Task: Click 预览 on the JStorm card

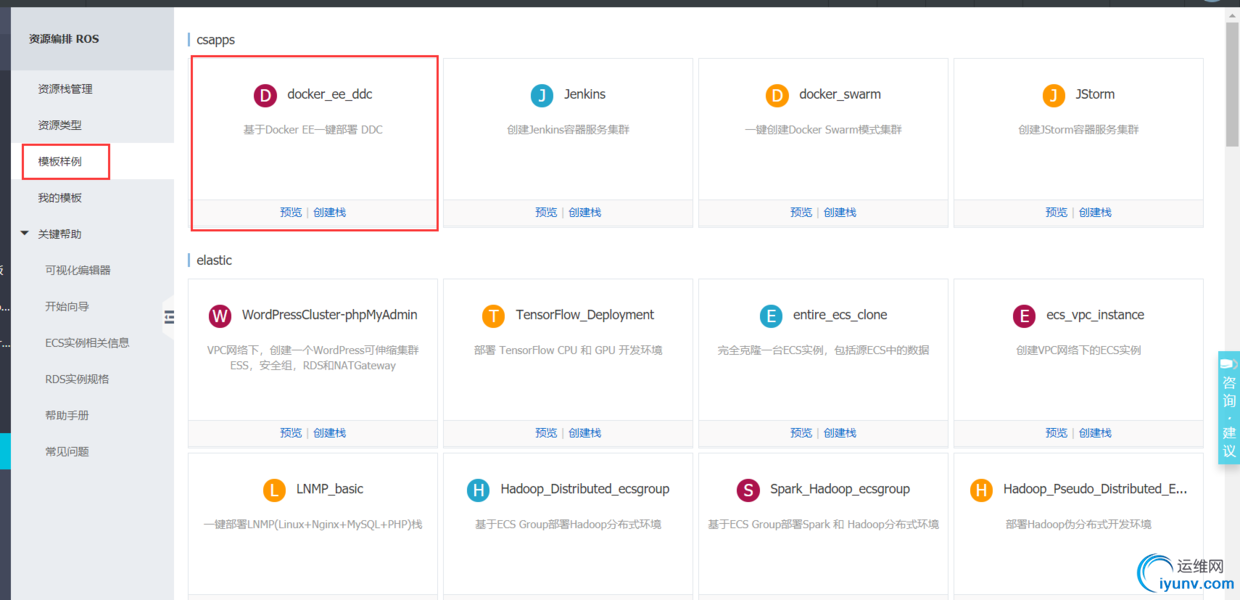Action: 1056,212
